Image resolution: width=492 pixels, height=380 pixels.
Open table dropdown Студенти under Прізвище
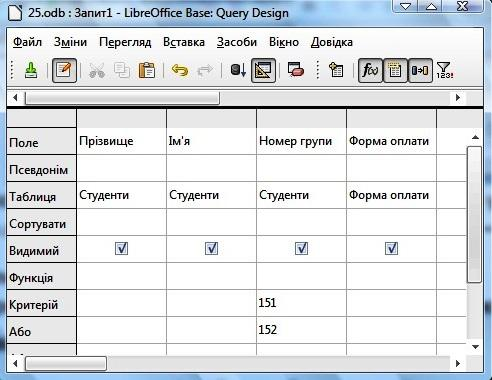[121, 195]
